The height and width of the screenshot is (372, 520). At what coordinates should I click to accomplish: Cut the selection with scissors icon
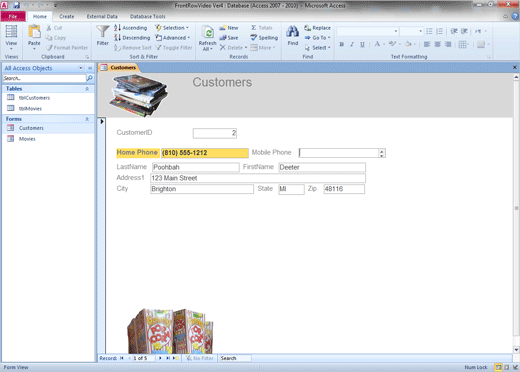tap(54, 28)
